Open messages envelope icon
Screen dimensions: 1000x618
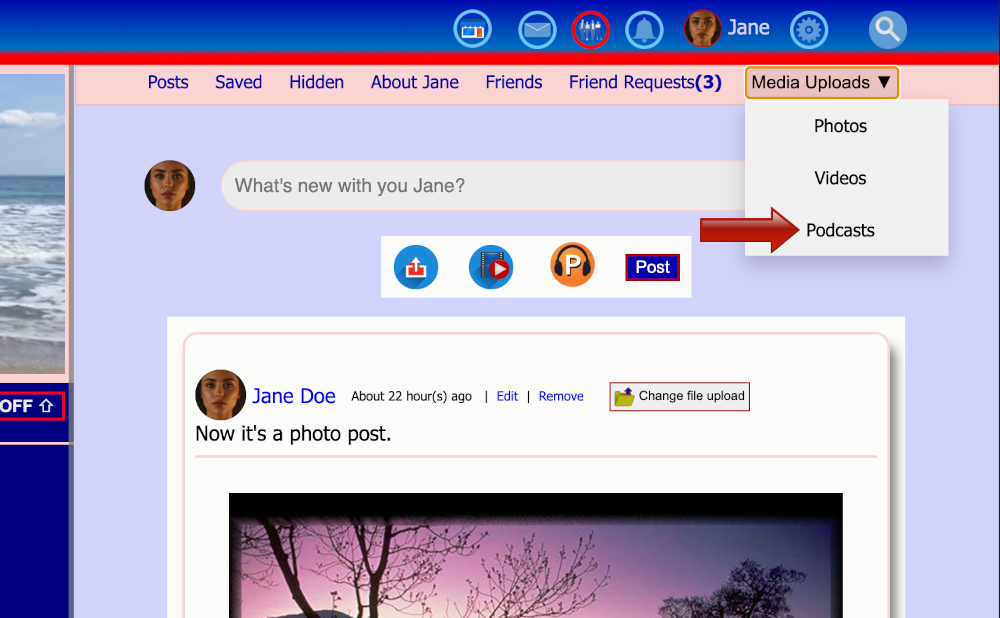point(537,29)
